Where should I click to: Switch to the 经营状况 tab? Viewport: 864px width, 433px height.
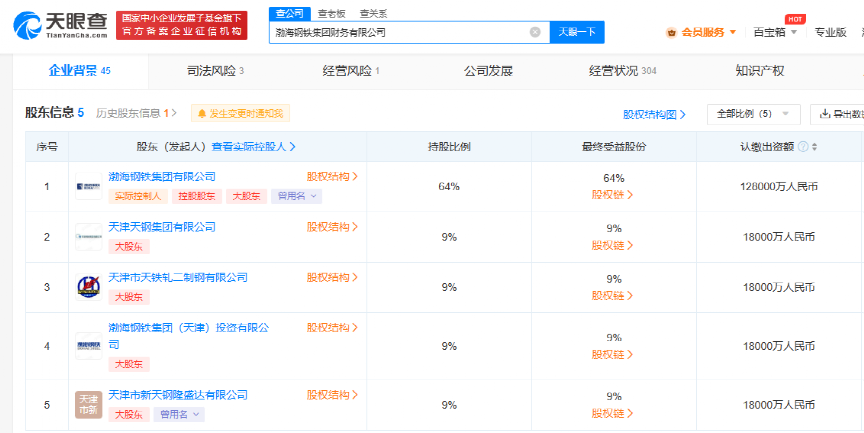coord(622,71)
